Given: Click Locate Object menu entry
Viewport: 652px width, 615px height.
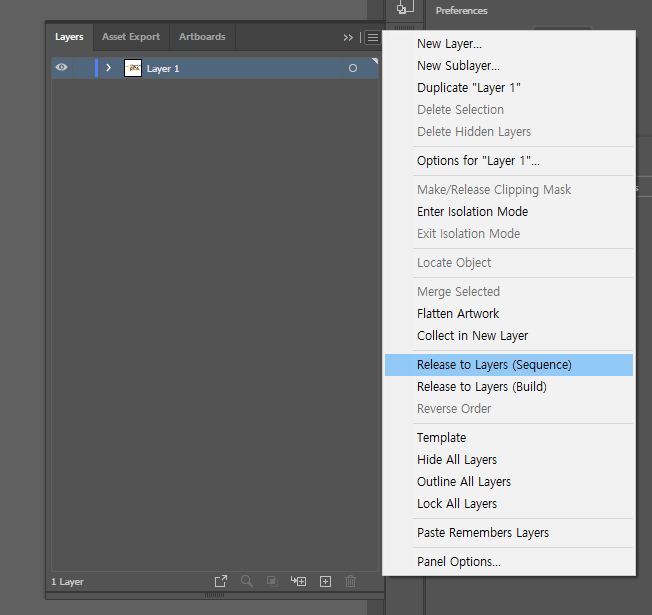Looking at the screenshot, I should pyautogui.click(x=509, y=263).
